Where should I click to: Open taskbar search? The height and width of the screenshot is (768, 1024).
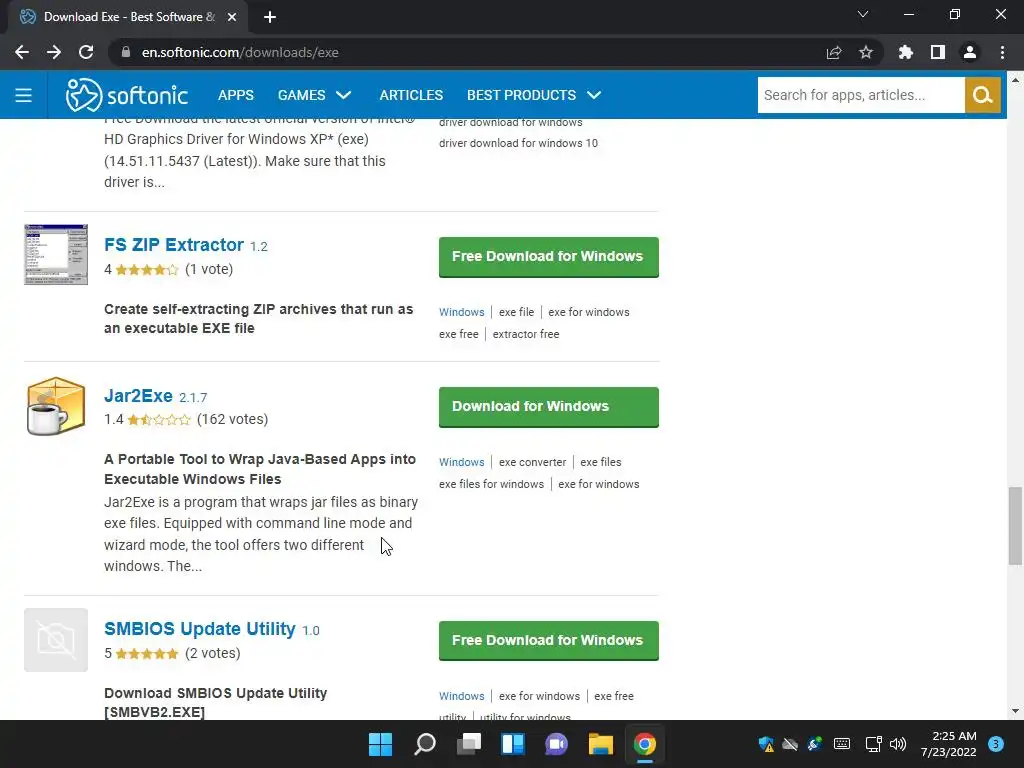[x=424, y=744]
